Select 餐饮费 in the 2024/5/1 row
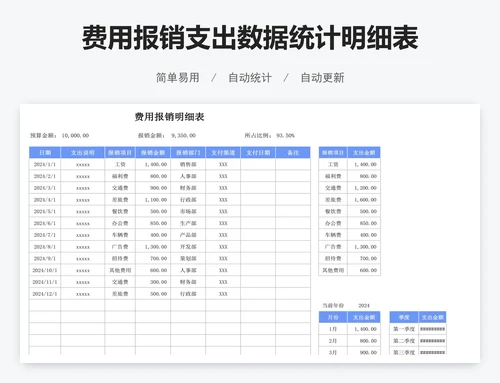500x383 pixels. (120, 212)
